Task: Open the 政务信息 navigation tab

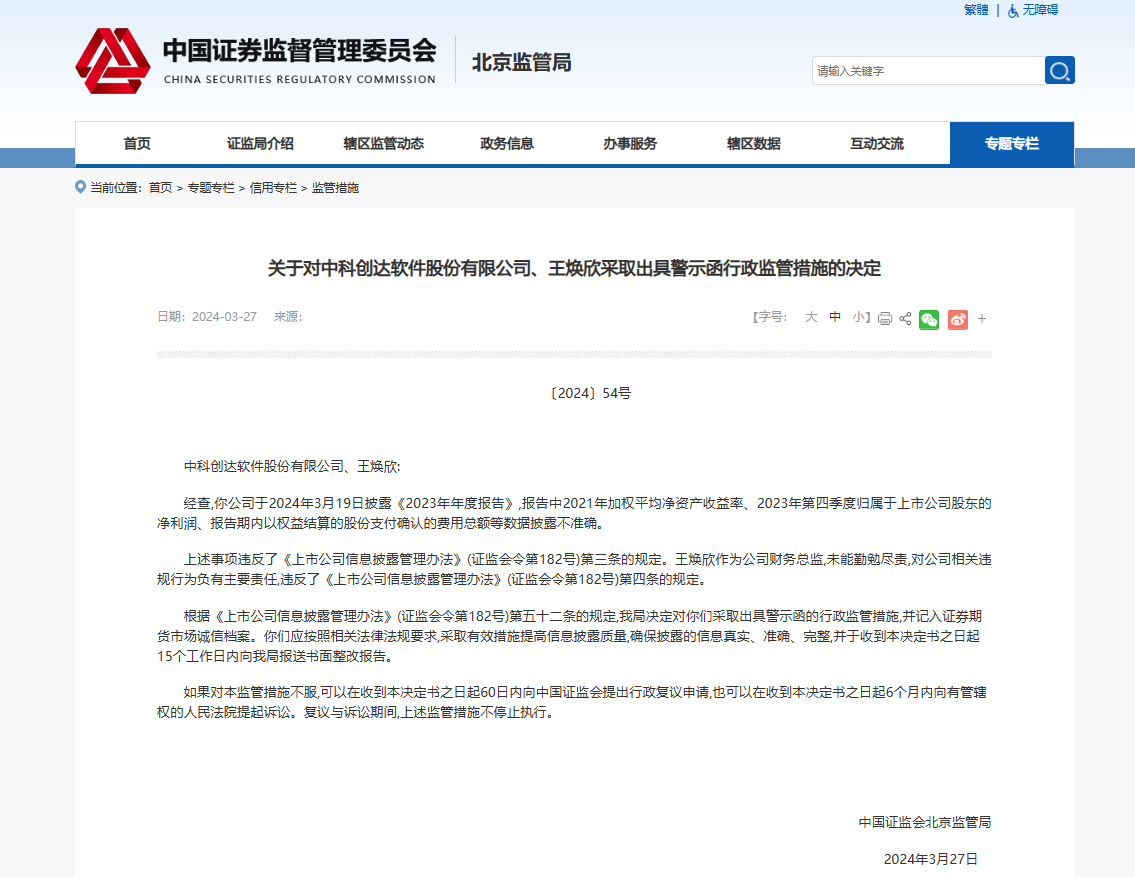Action: (x=507, y=143)
